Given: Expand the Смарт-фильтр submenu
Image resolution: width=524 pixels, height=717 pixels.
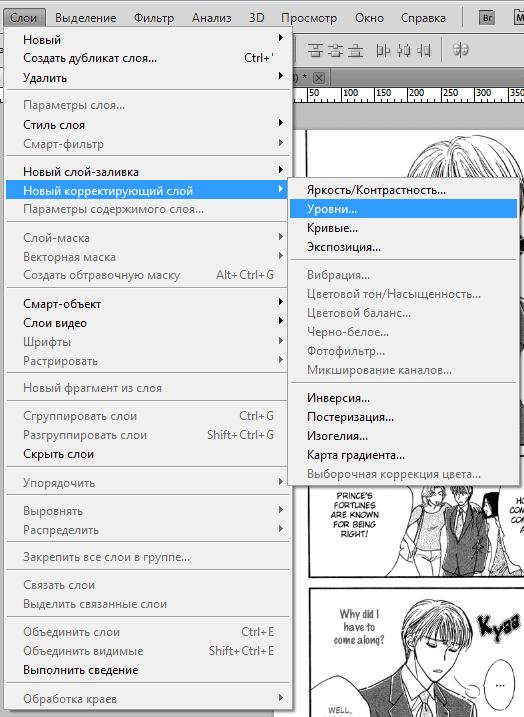Looking at the screenshot, I should (148, 144).
